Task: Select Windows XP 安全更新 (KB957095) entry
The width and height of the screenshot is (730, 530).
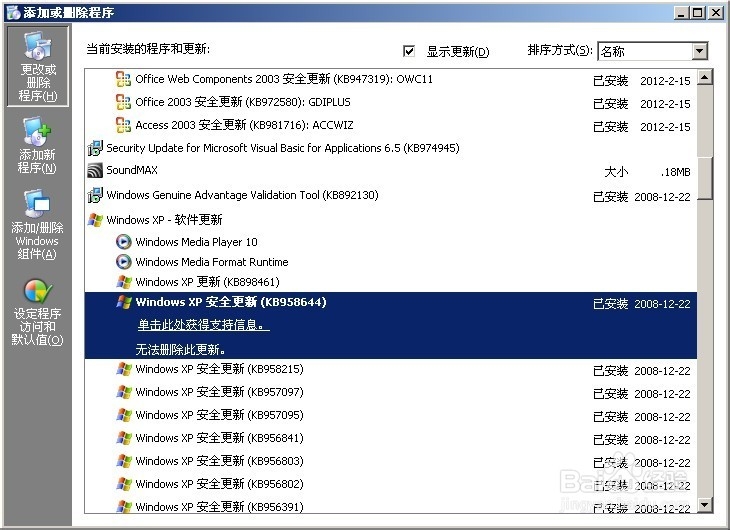Action: (219, 415)
